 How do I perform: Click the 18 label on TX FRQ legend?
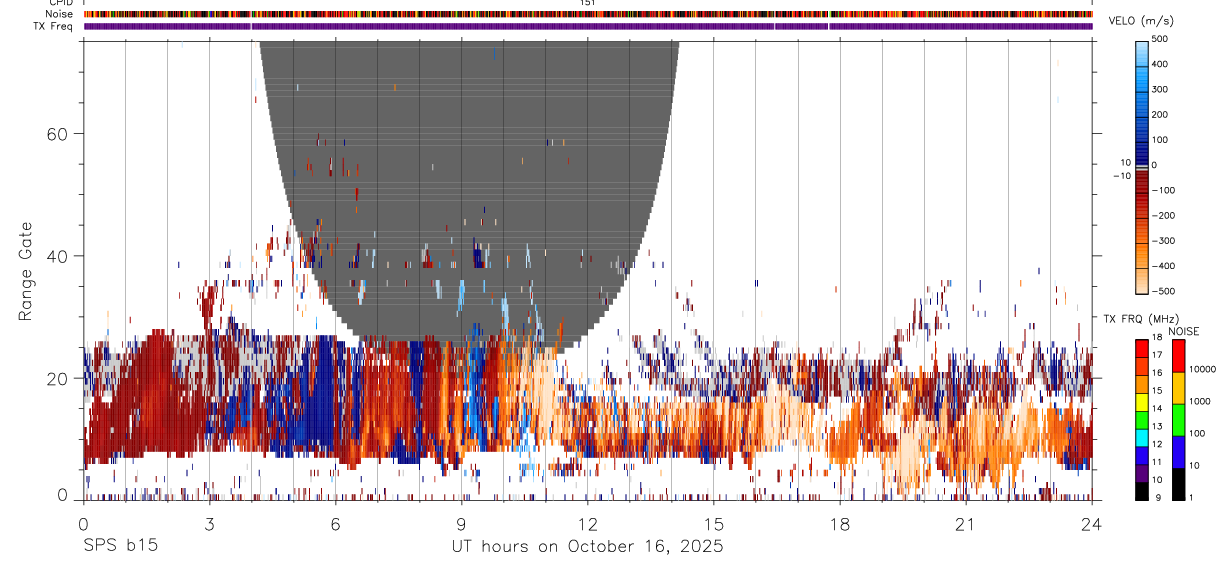pyautogui.click(x=1156, y=338)
